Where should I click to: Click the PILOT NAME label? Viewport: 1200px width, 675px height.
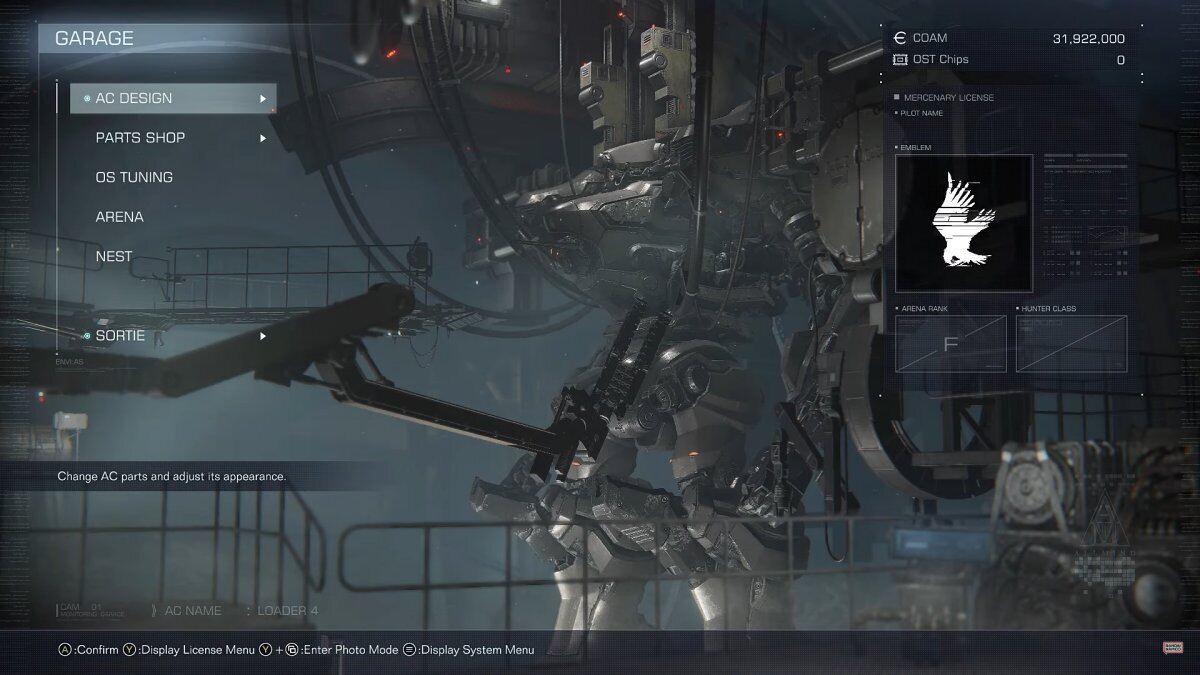click(921, 113)
